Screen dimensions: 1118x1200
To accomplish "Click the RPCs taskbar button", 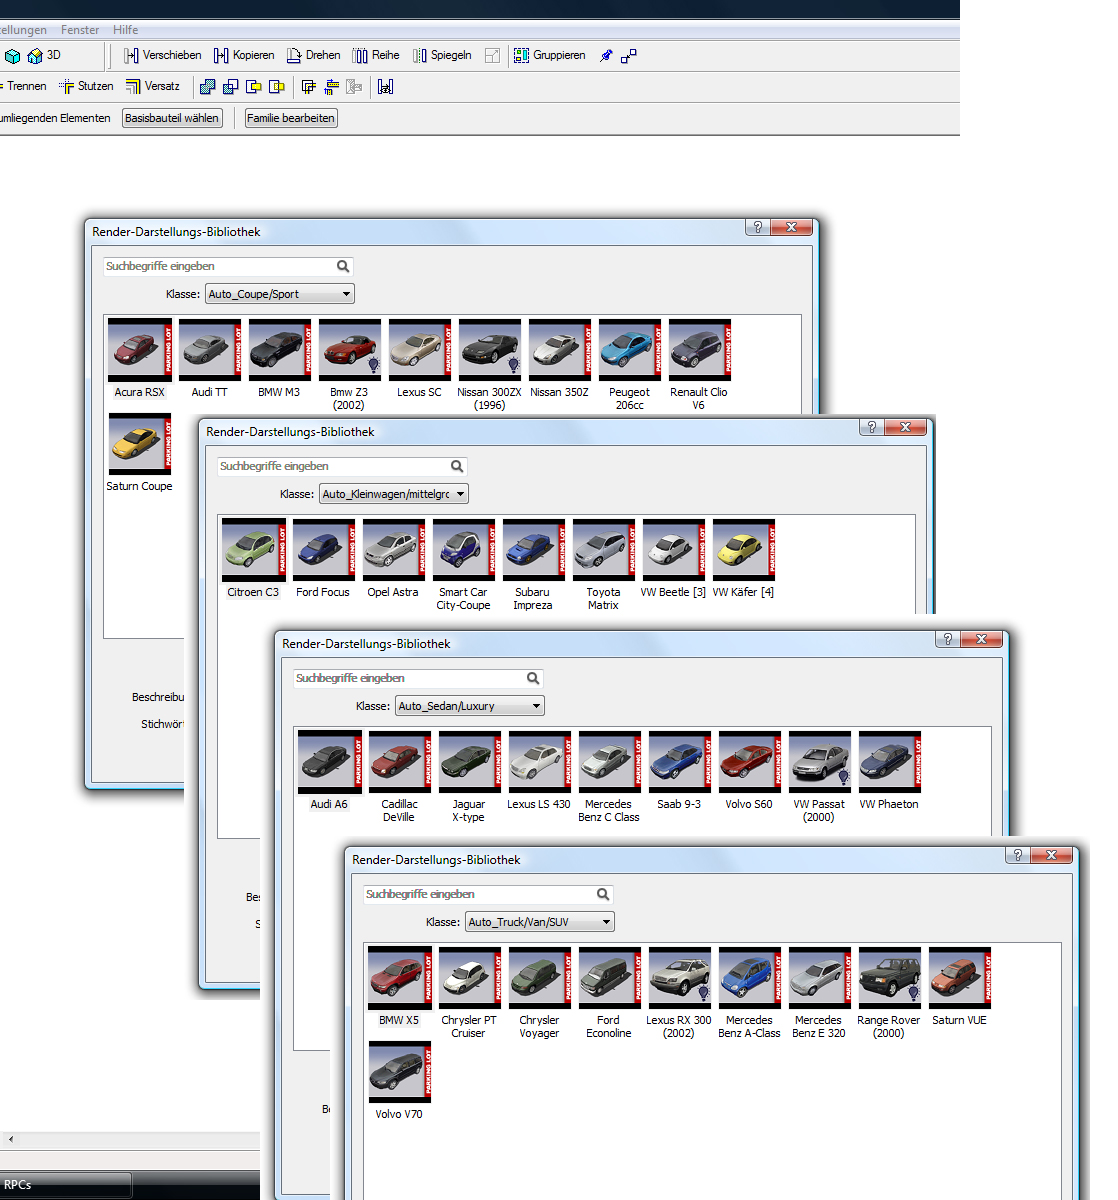I will pyautogui.click(x=65, y=1185).
